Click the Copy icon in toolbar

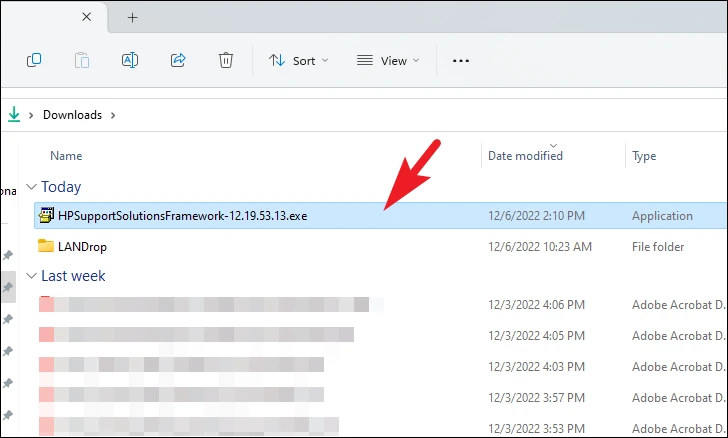[34, 60]
